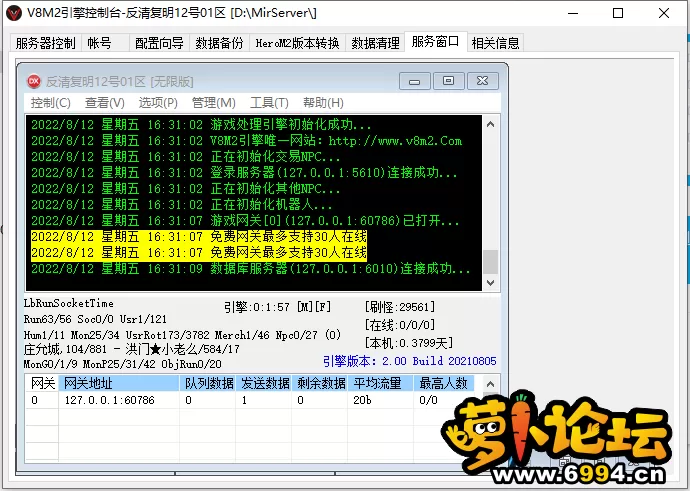Click the 引擎:0:1:57 [M][F] status text
Image resolution: width=690 pixels, height=491 pixels.
(x=278, y=307)
